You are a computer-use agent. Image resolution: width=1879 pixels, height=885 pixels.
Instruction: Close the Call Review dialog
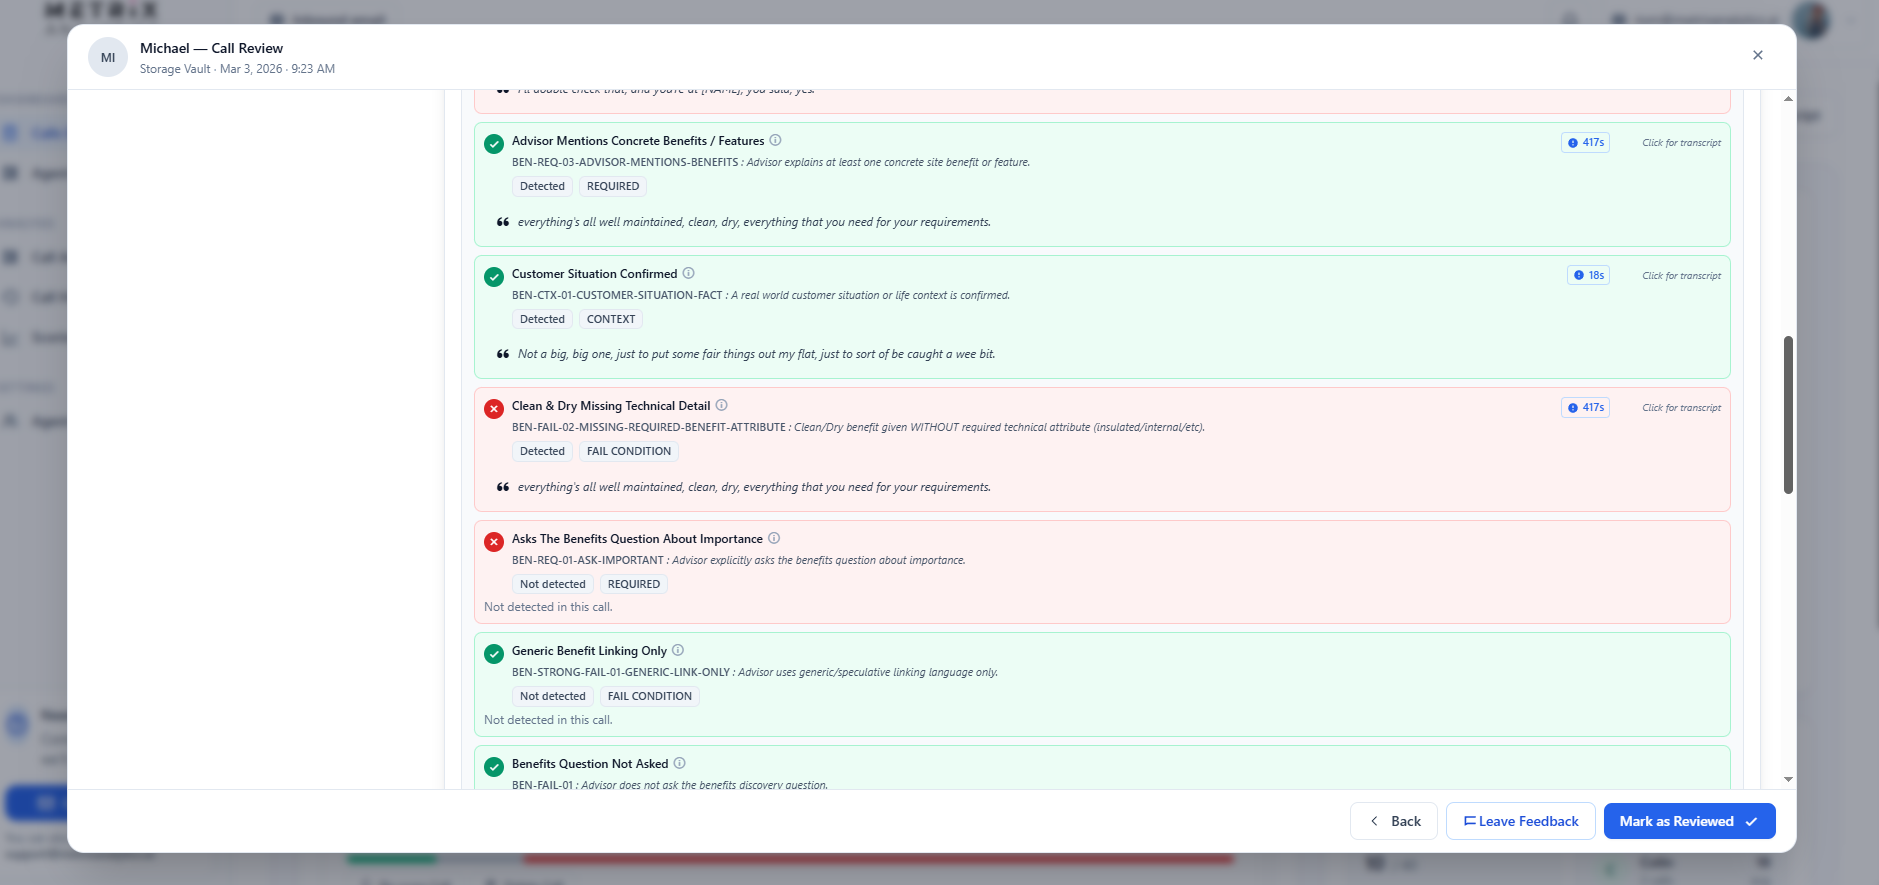[1757, 55]
